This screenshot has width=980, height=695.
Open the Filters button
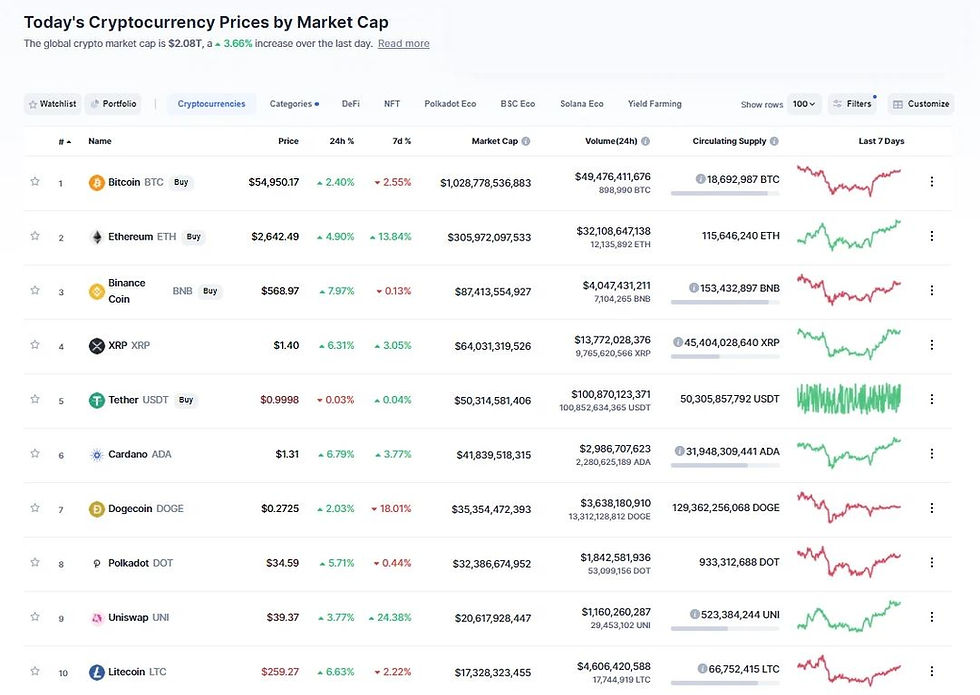(852, 104)
